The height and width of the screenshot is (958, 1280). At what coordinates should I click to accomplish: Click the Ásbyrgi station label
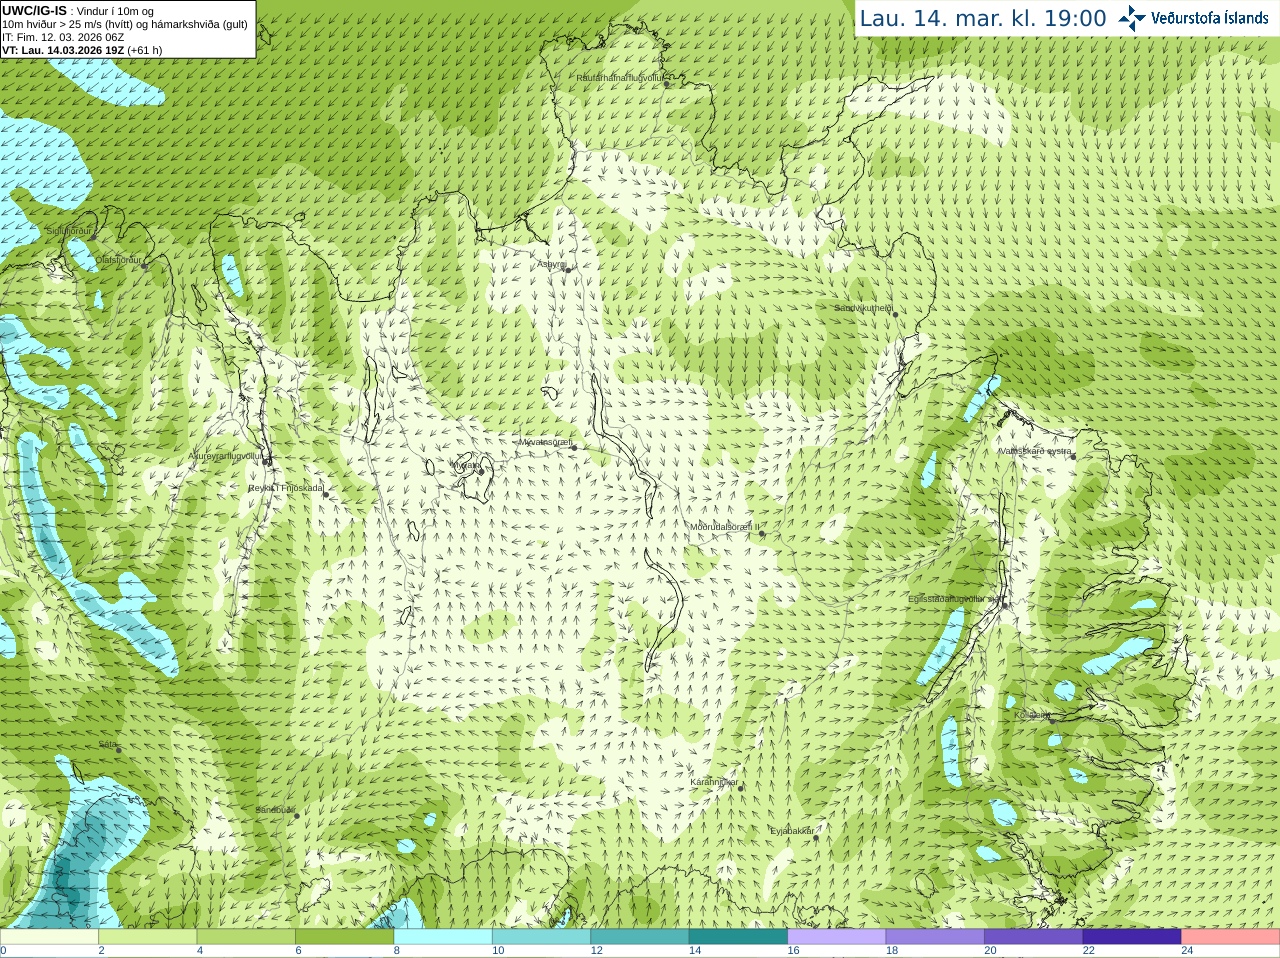tap(550, 264)
